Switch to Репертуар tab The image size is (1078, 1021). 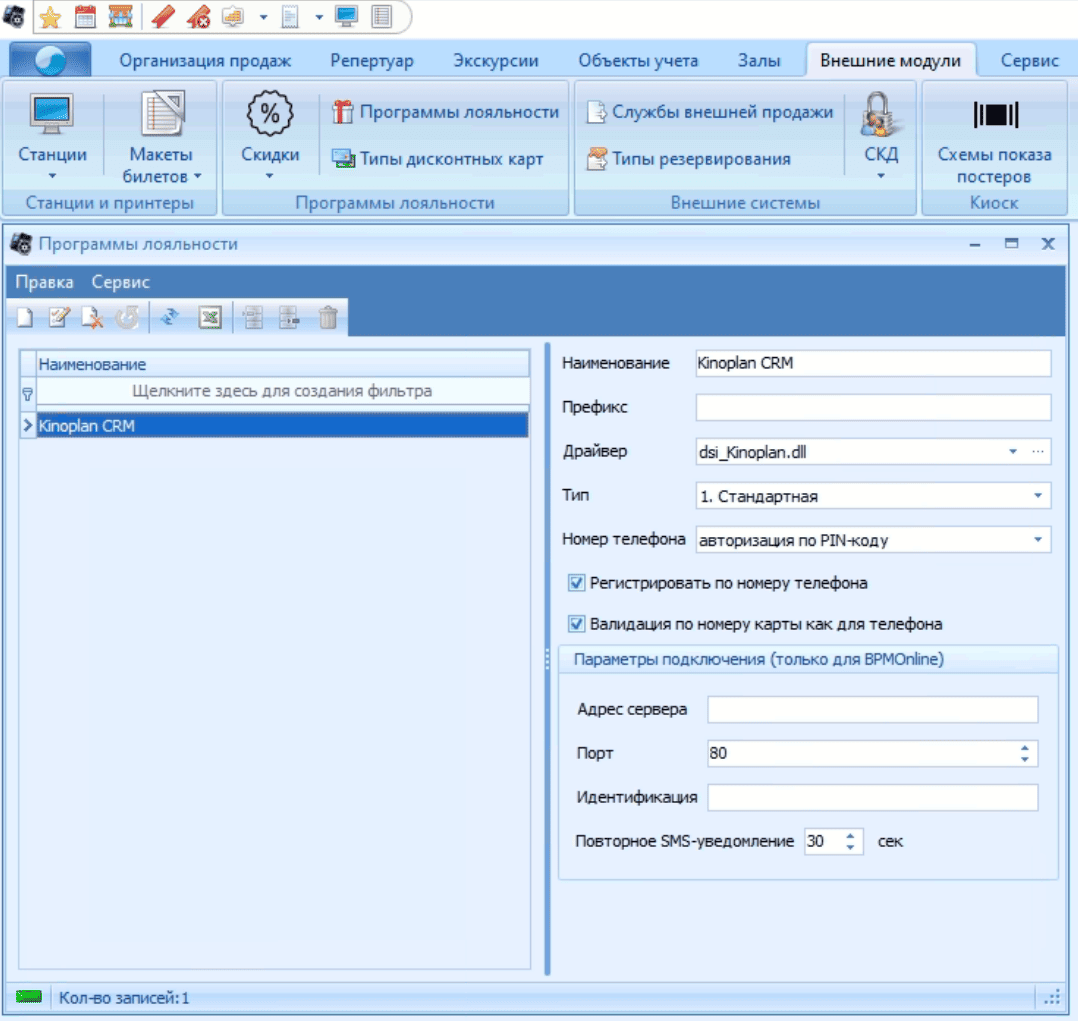click(x=371, y=61)
